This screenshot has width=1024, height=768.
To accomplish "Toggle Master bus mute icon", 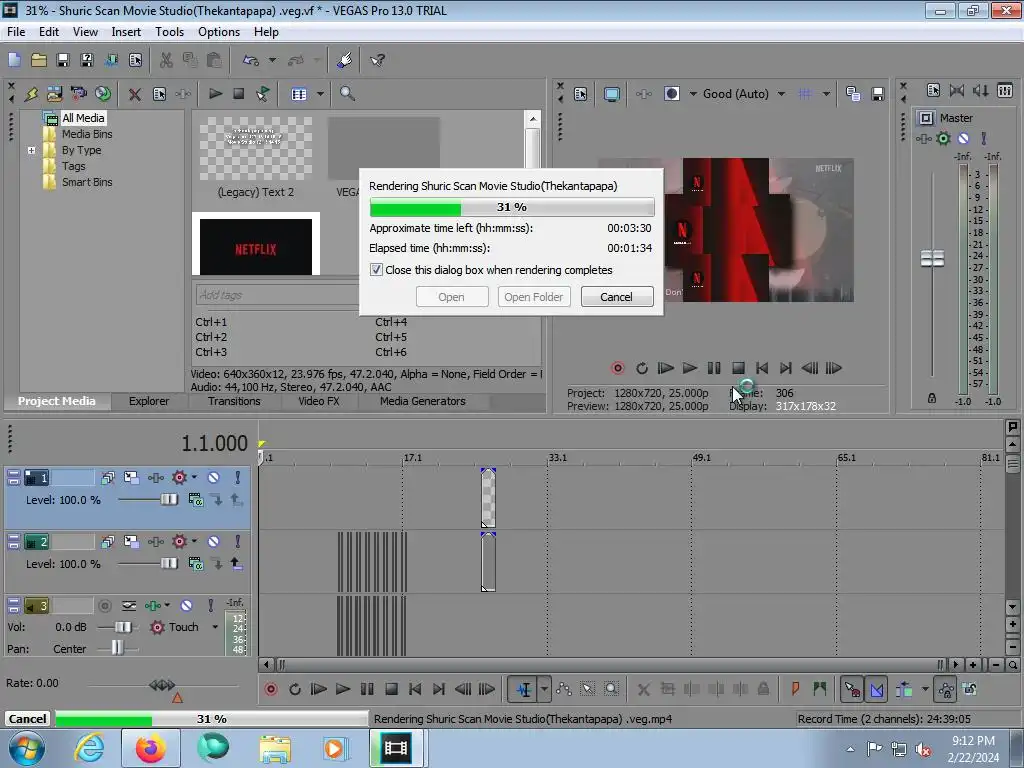I will (963, 138).
